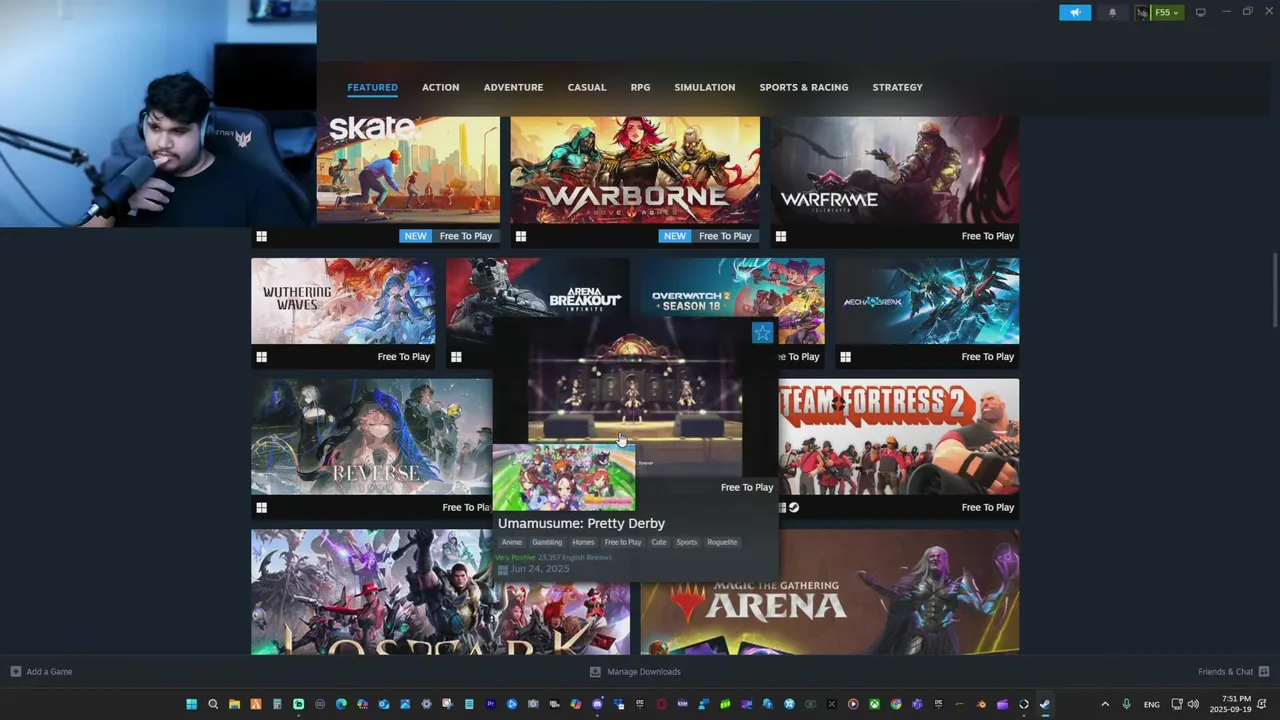Click the Umamusume: Pretty Derby title
1280x720 pixels.
pyautogui.click(x=581, y=523)
